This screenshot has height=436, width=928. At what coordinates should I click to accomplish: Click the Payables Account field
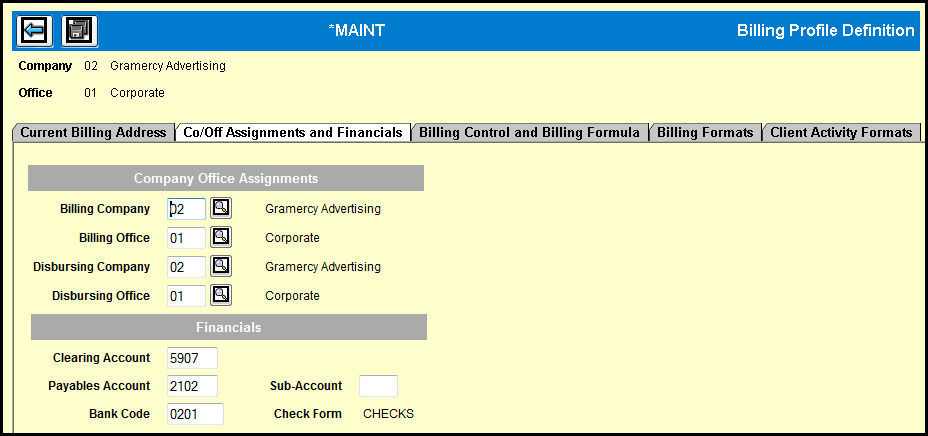(x=192, y=386)
